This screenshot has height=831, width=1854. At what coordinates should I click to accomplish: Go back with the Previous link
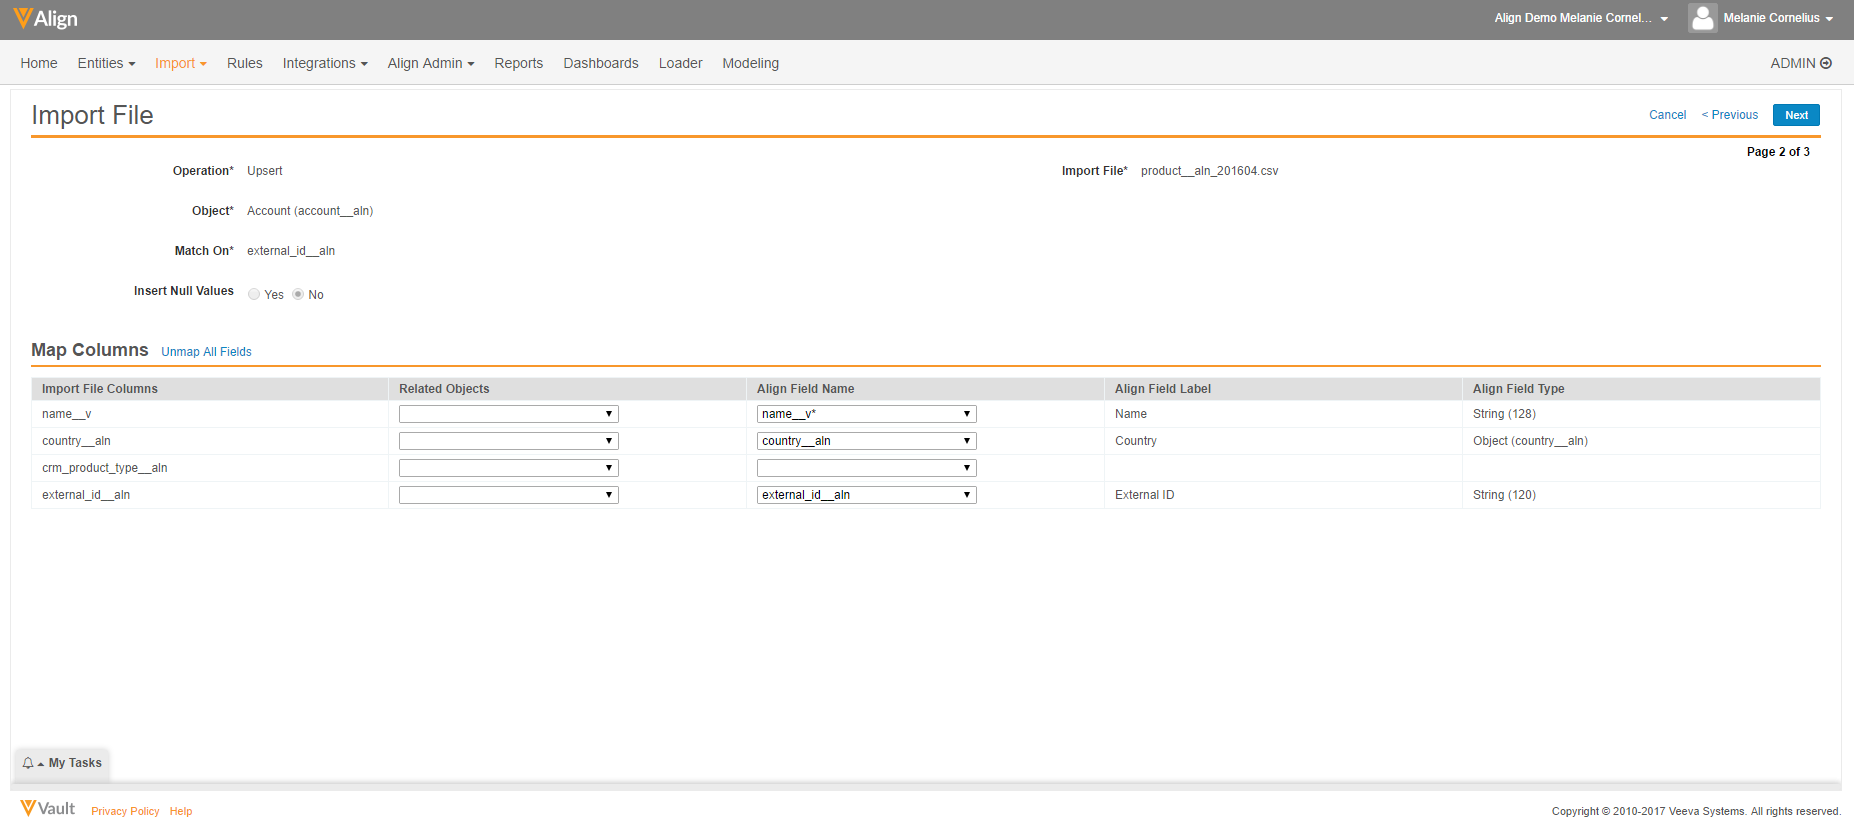(x=1730, y=115)
